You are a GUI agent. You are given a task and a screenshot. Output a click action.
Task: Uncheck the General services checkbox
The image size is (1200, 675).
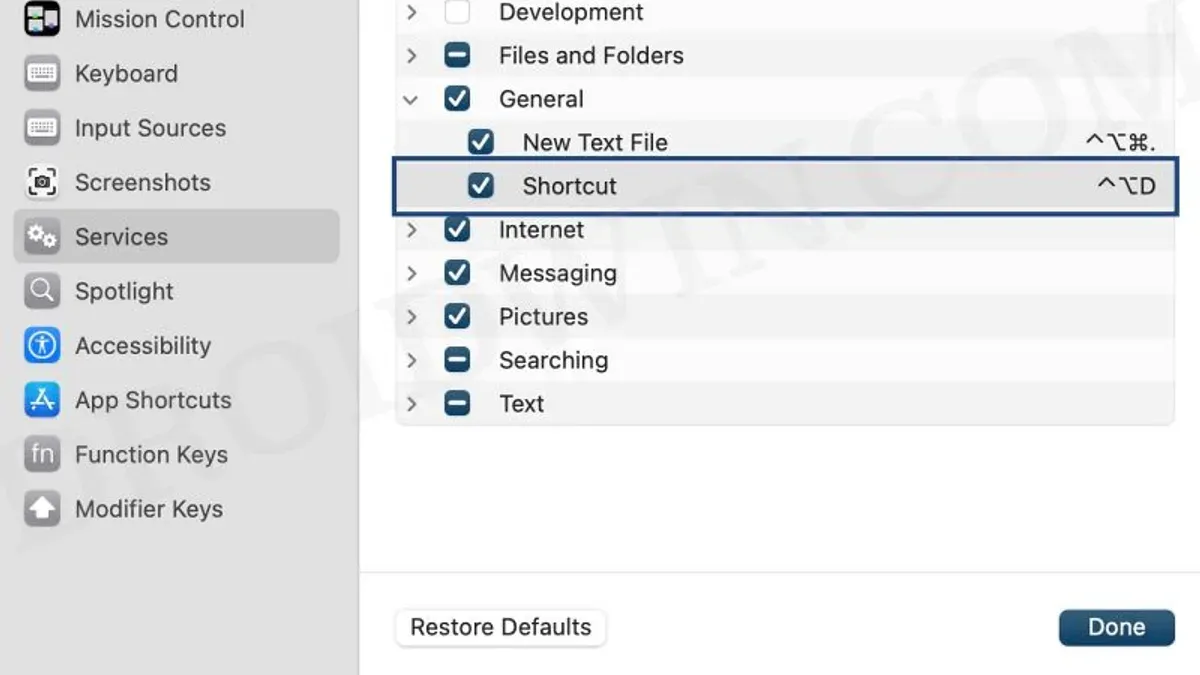[x=457, y=99]
